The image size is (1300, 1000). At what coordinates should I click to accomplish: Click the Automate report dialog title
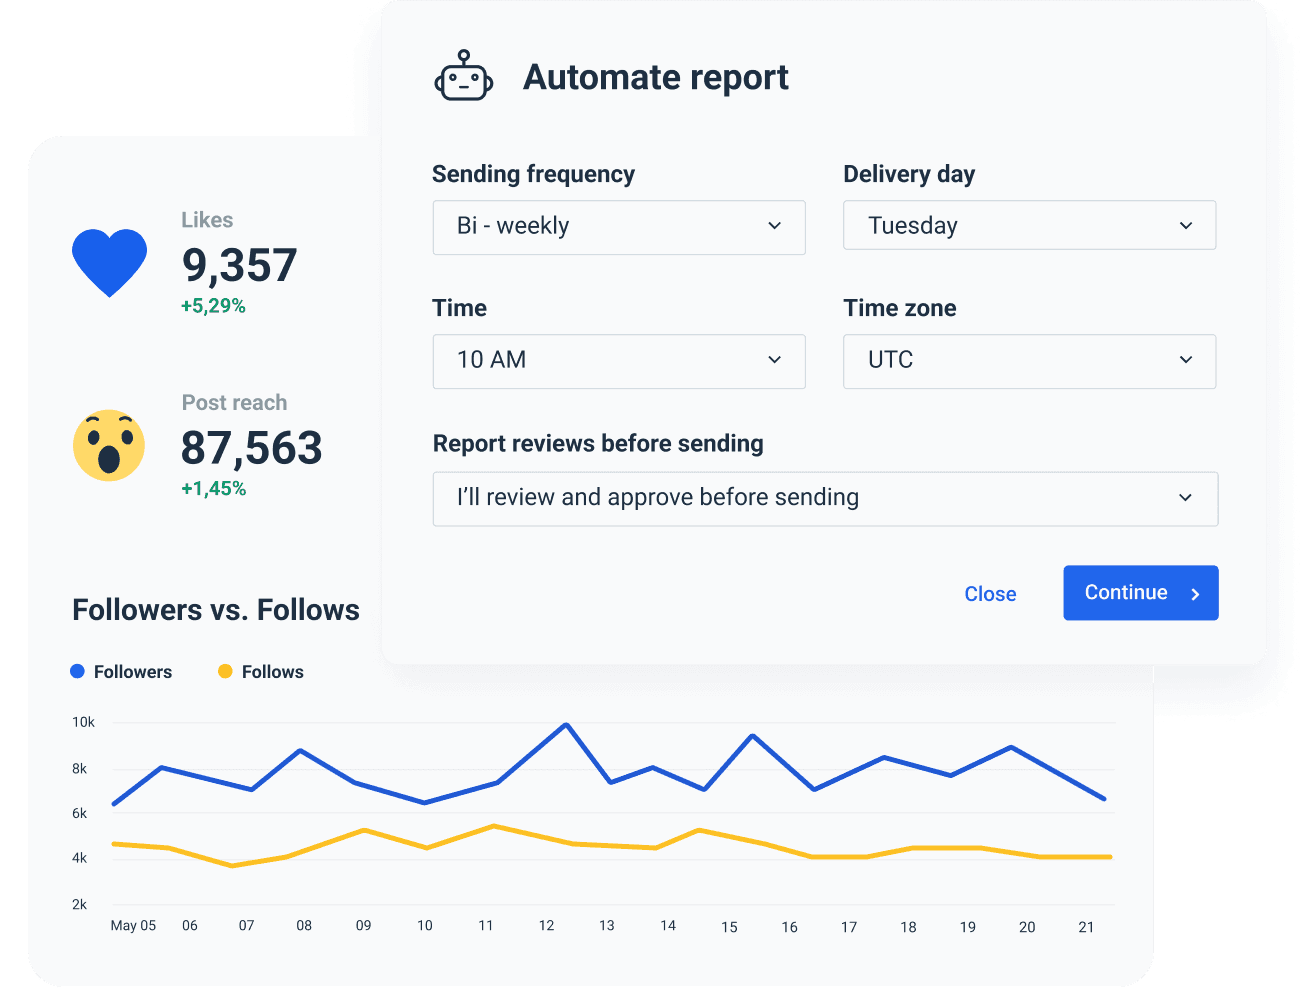click(x=656, y=77)
